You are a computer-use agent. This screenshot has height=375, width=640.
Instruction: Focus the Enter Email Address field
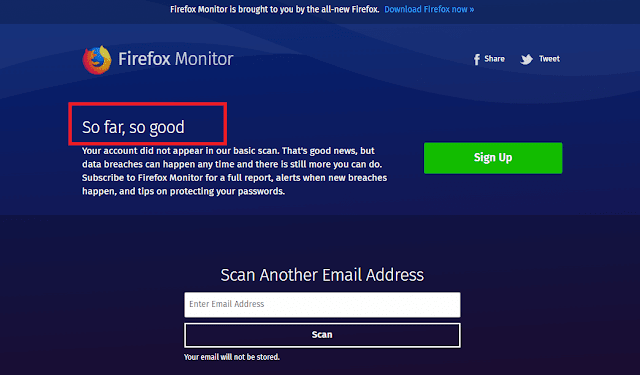coord(322,304)
